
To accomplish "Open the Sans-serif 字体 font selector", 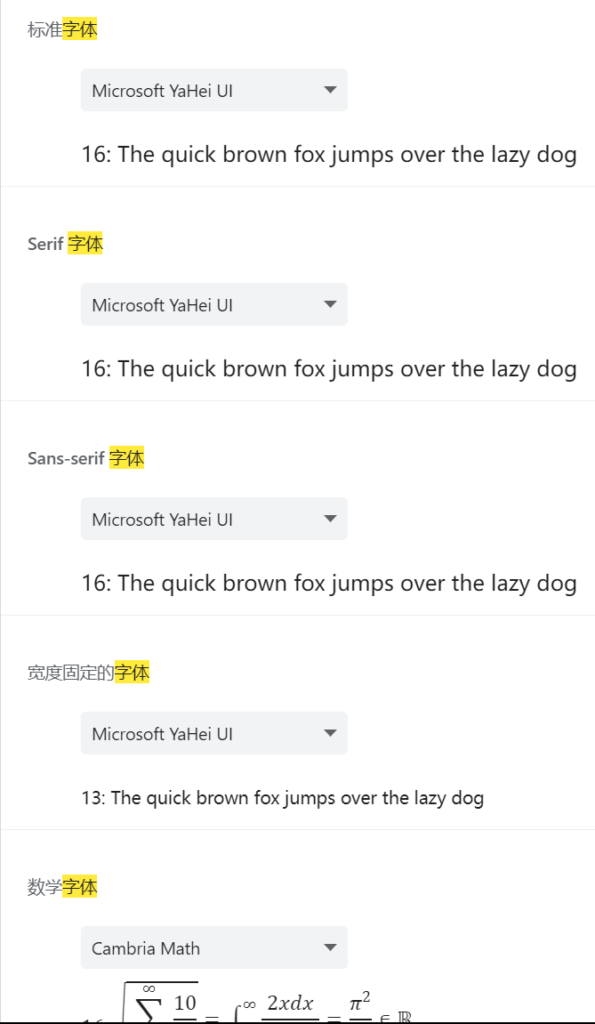I will point(214,519).
